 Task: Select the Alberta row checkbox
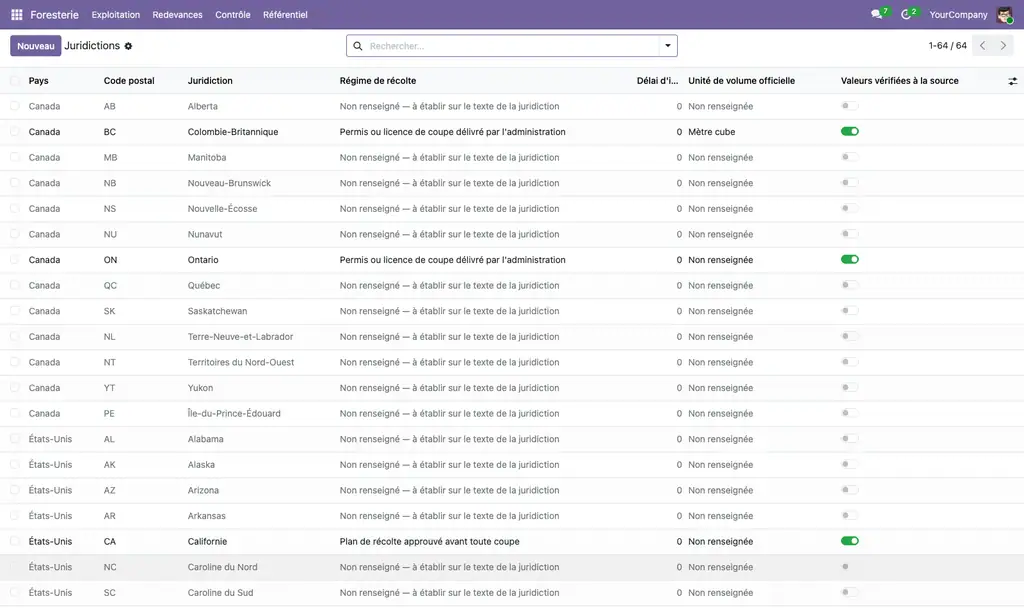click(15, 106)
